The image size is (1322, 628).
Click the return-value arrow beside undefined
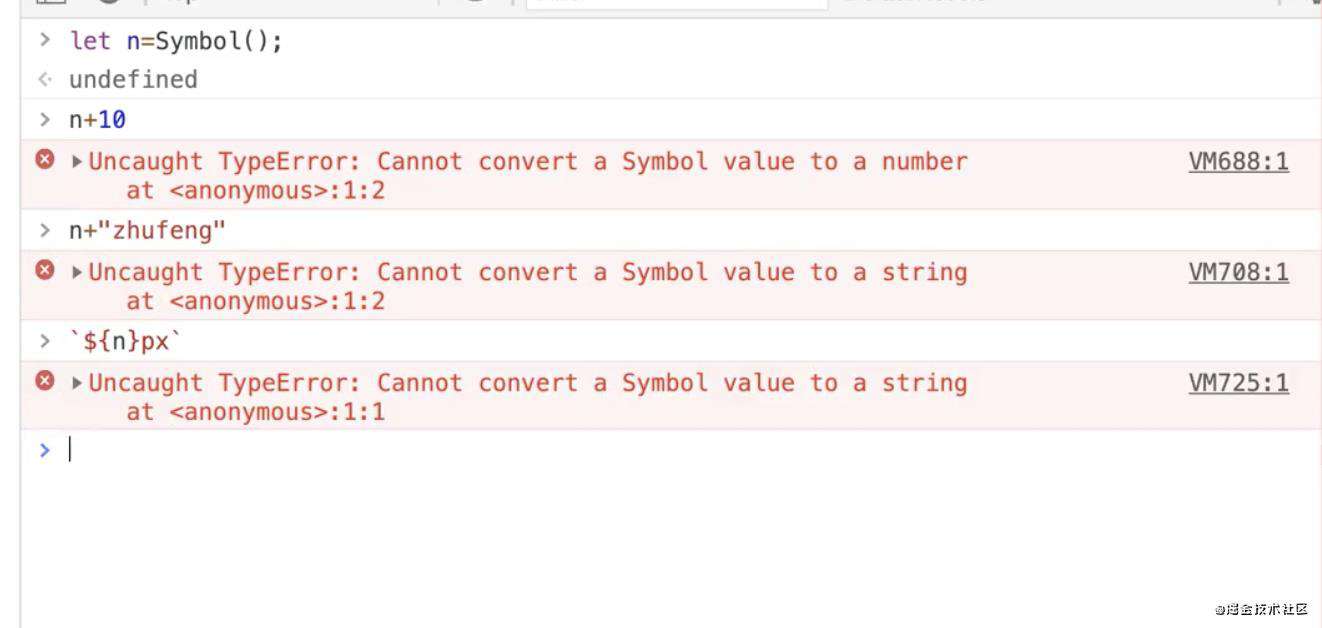coord(44,79)
